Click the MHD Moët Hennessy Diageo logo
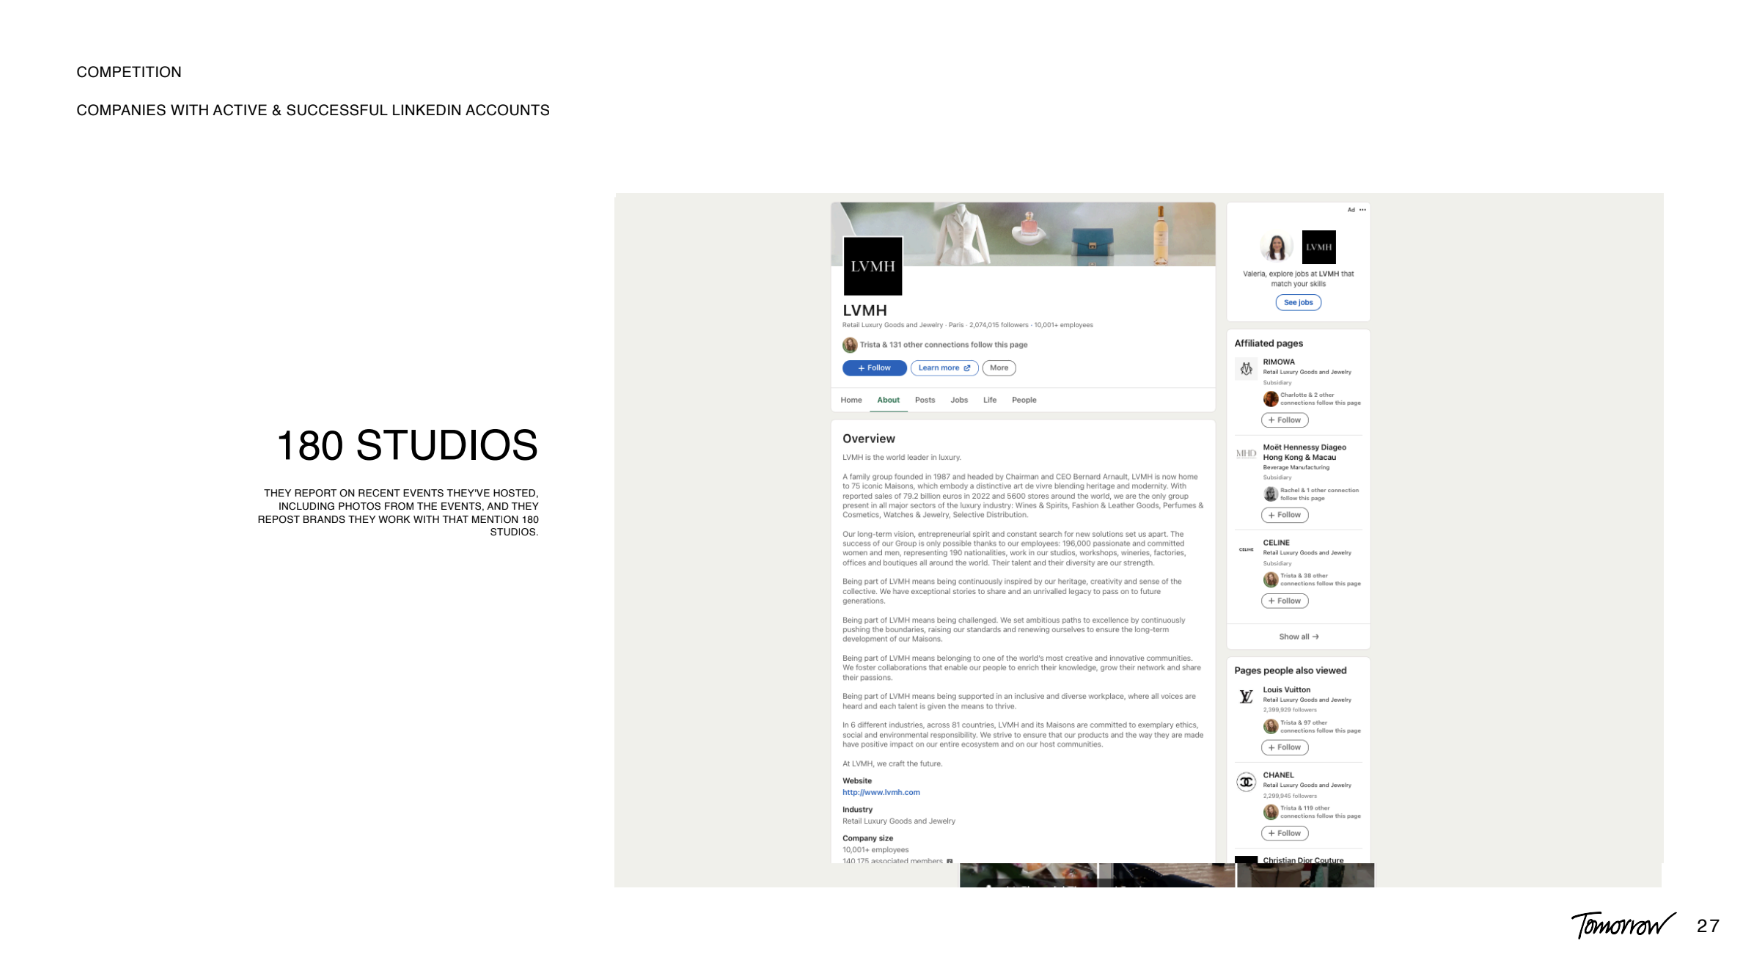Screen dimensions: 1746x974 (x=1246, y=454)
